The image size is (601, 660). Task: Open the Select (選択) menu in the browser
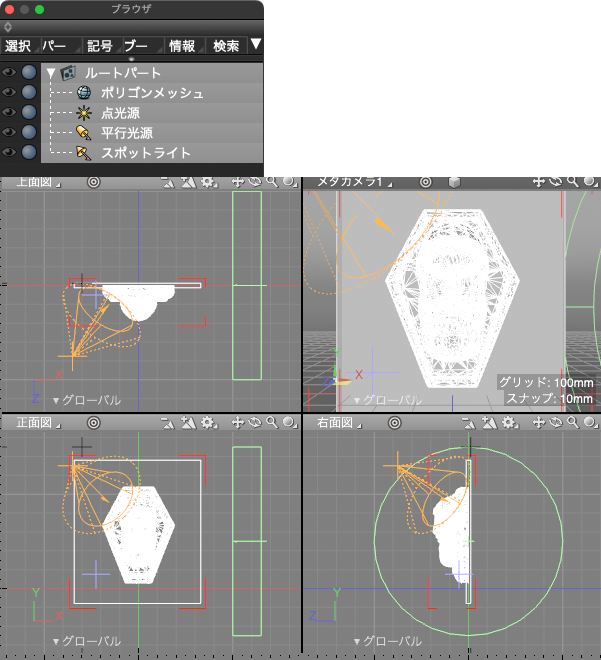pos(18,46)
